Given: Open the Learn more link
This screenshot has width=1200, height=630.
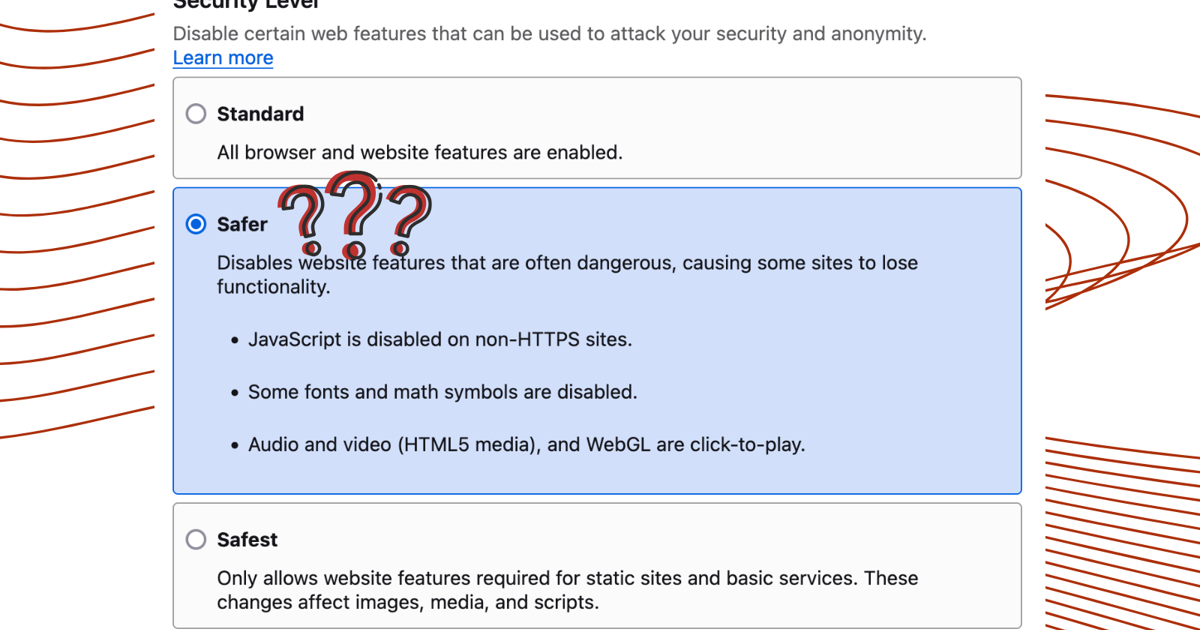Looking at the screenshot, I should click(223, 57).
